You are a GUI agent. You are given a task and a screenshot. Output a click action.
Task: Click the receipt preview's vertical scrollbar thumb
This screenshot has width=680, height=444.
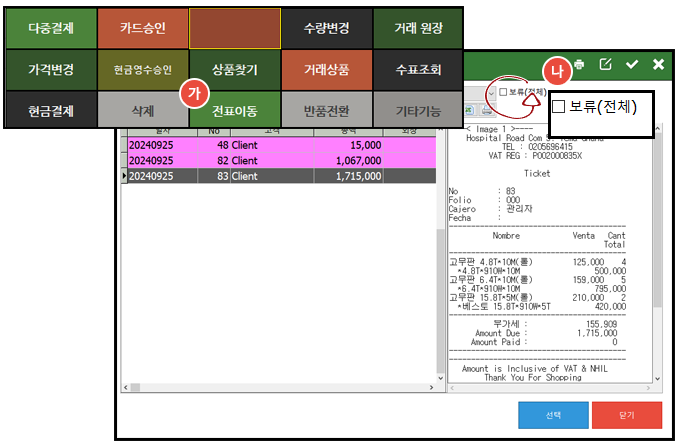(x=658, y=221)
